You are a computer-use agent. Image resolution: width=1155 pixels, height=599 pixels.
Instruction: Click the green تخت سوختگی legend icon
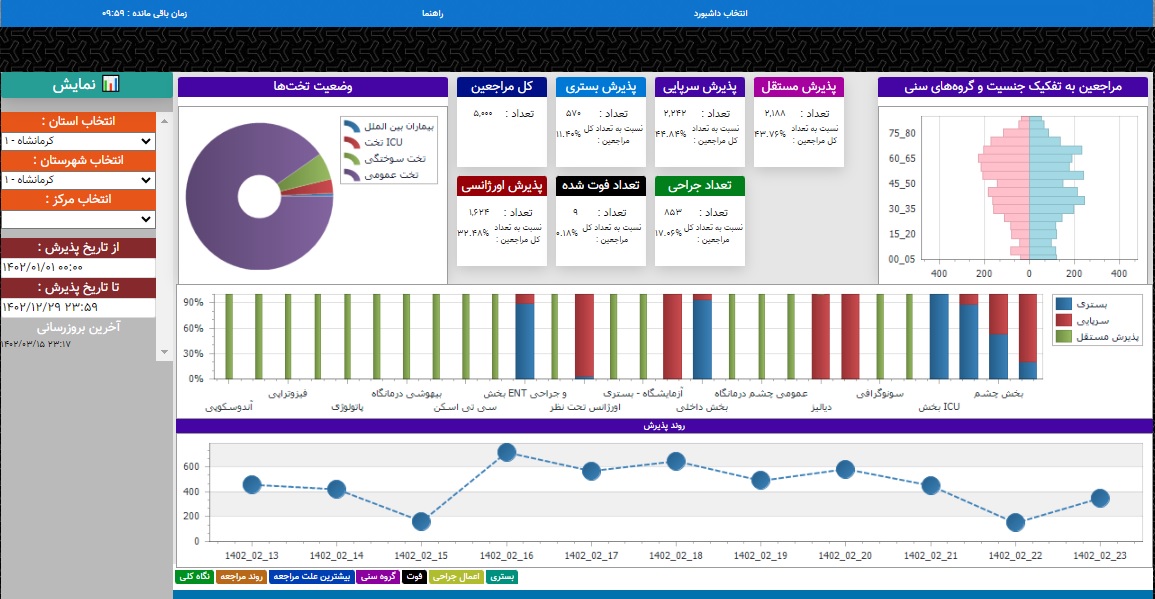[x=351, y=159]
